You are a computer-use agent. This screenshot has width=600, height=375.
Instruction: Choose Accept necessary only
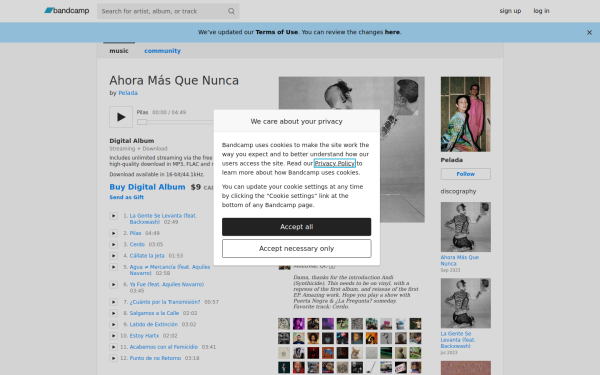tap(297, 248)
